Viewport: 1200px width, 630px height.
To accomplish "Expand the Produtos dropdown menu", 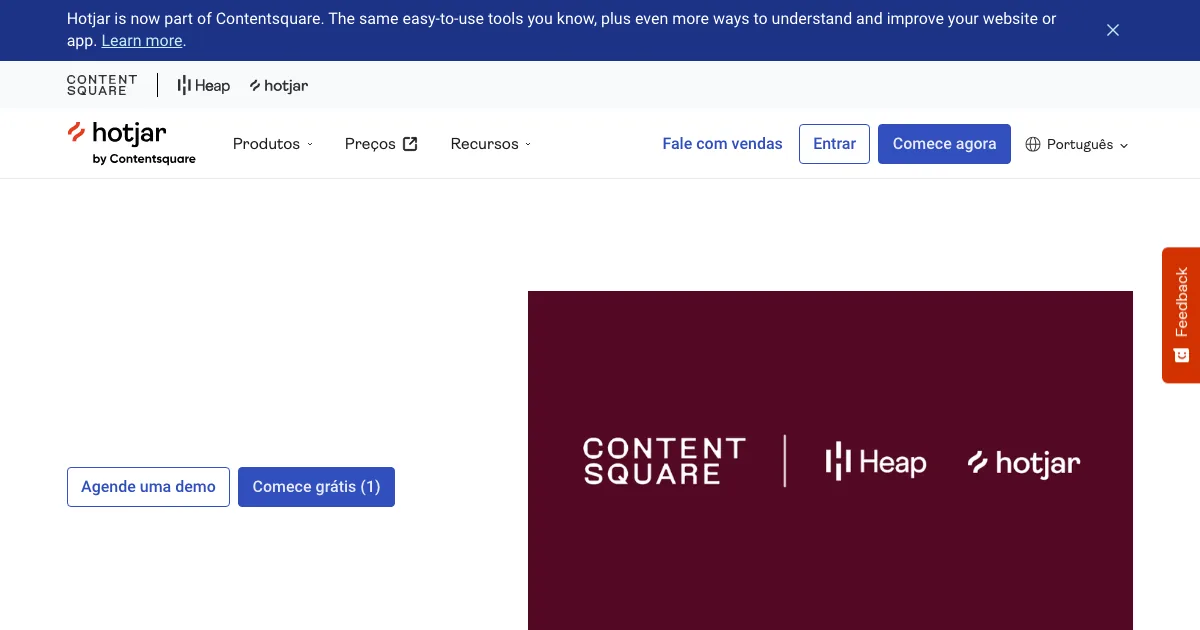I will (272, 144).
